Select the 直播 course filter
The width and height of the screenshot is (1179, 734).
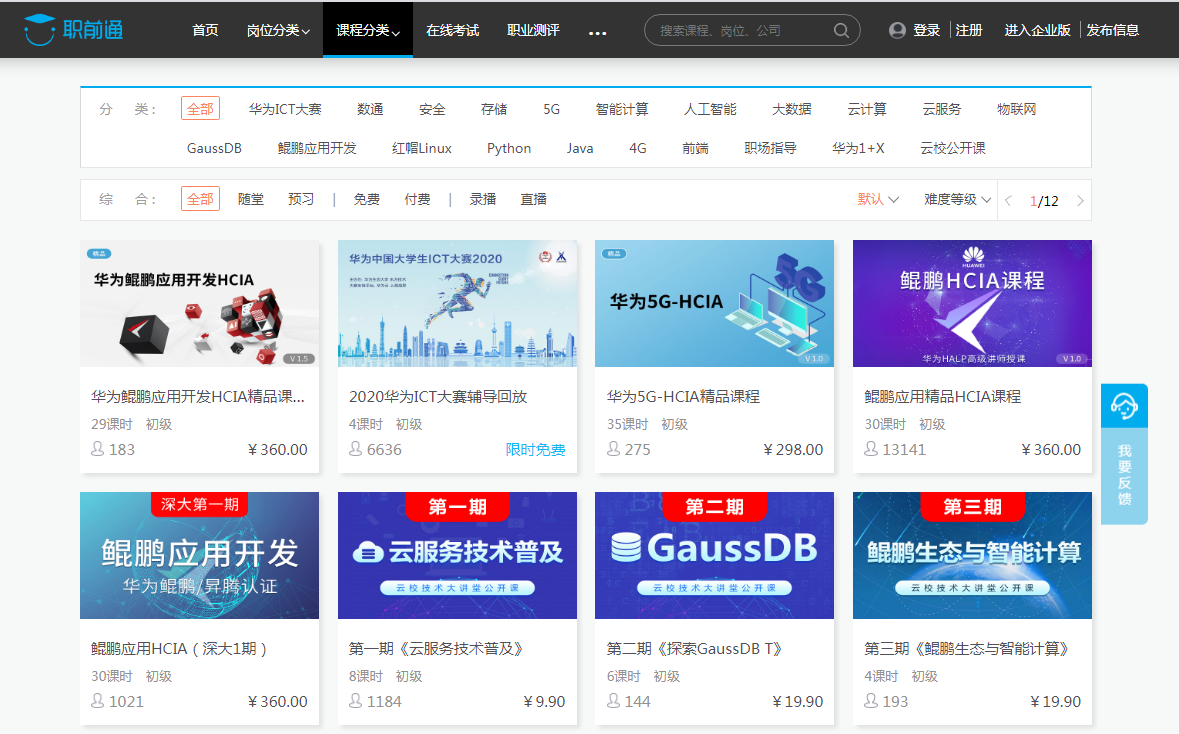(533, 199)
